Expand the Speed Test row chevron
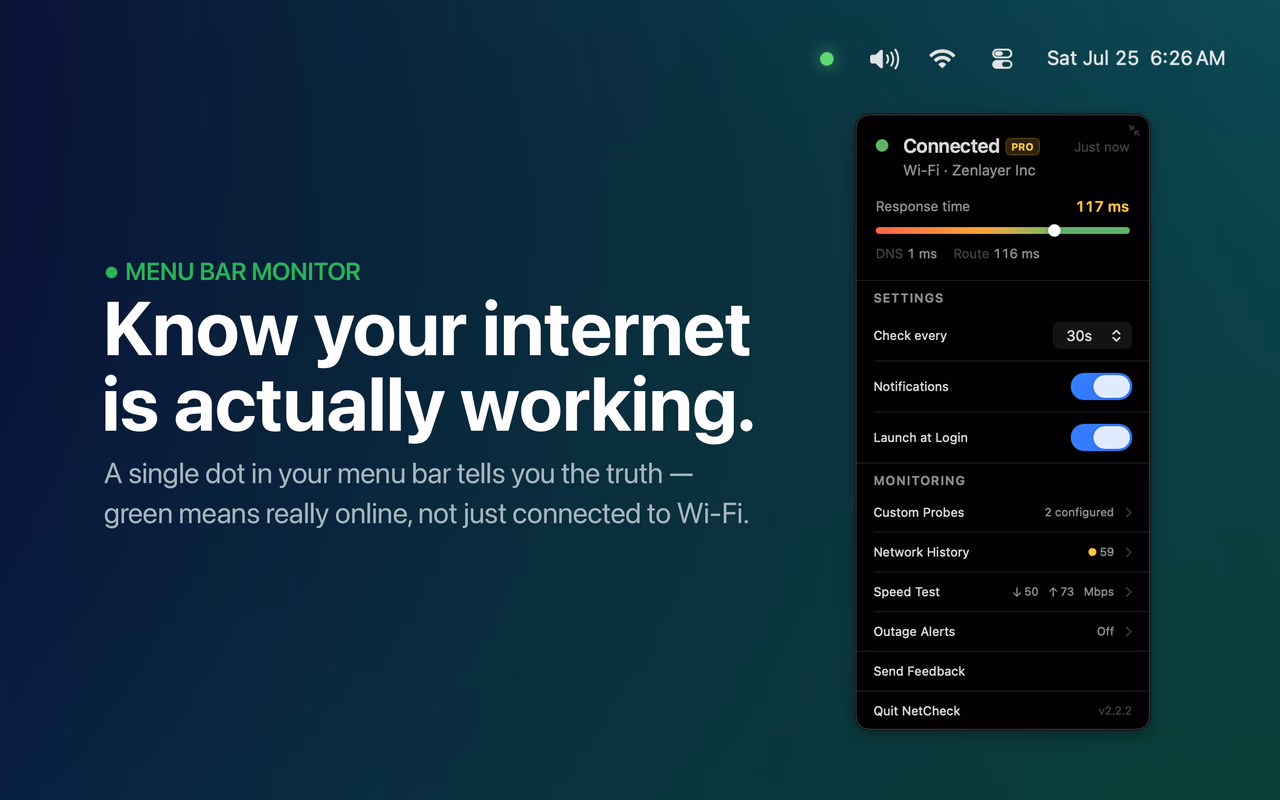 (1129, 592)
